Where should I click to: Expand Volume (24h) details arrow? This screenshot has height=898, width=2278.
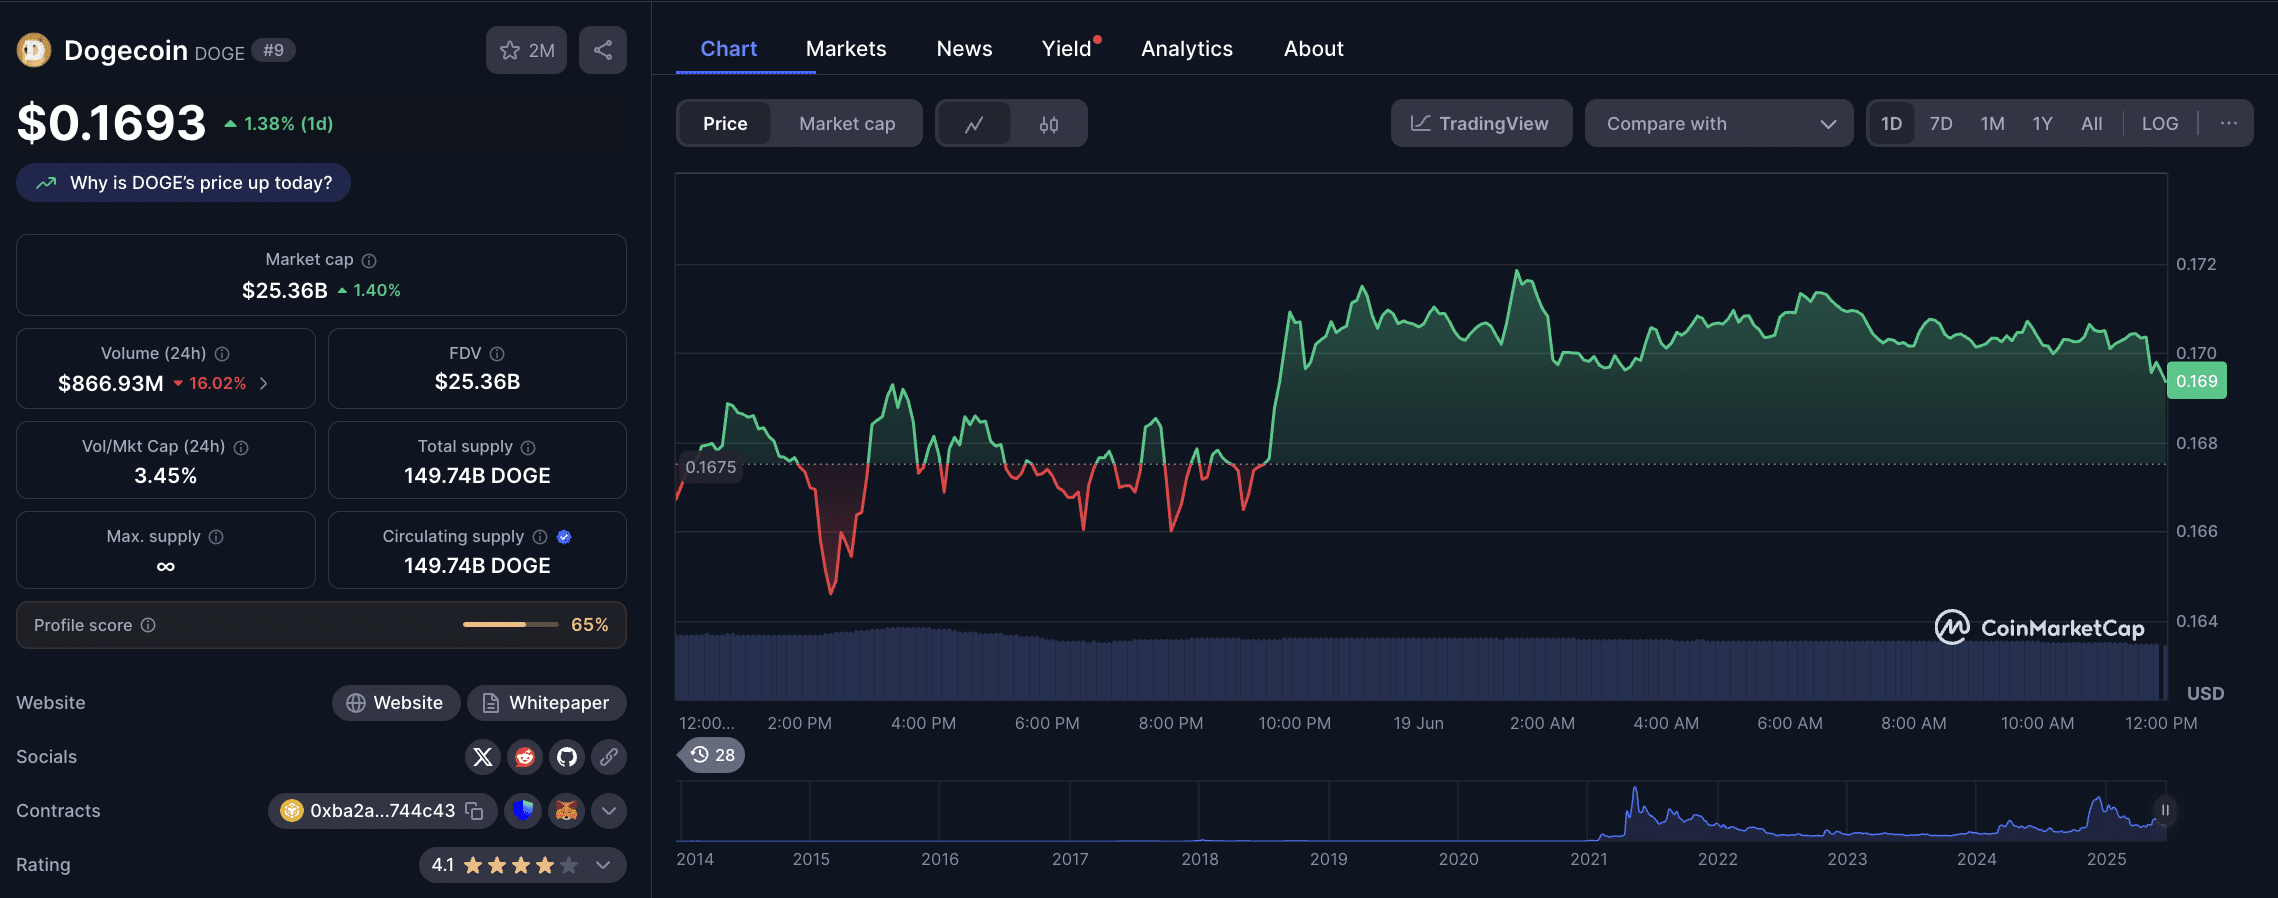[263, 383]
